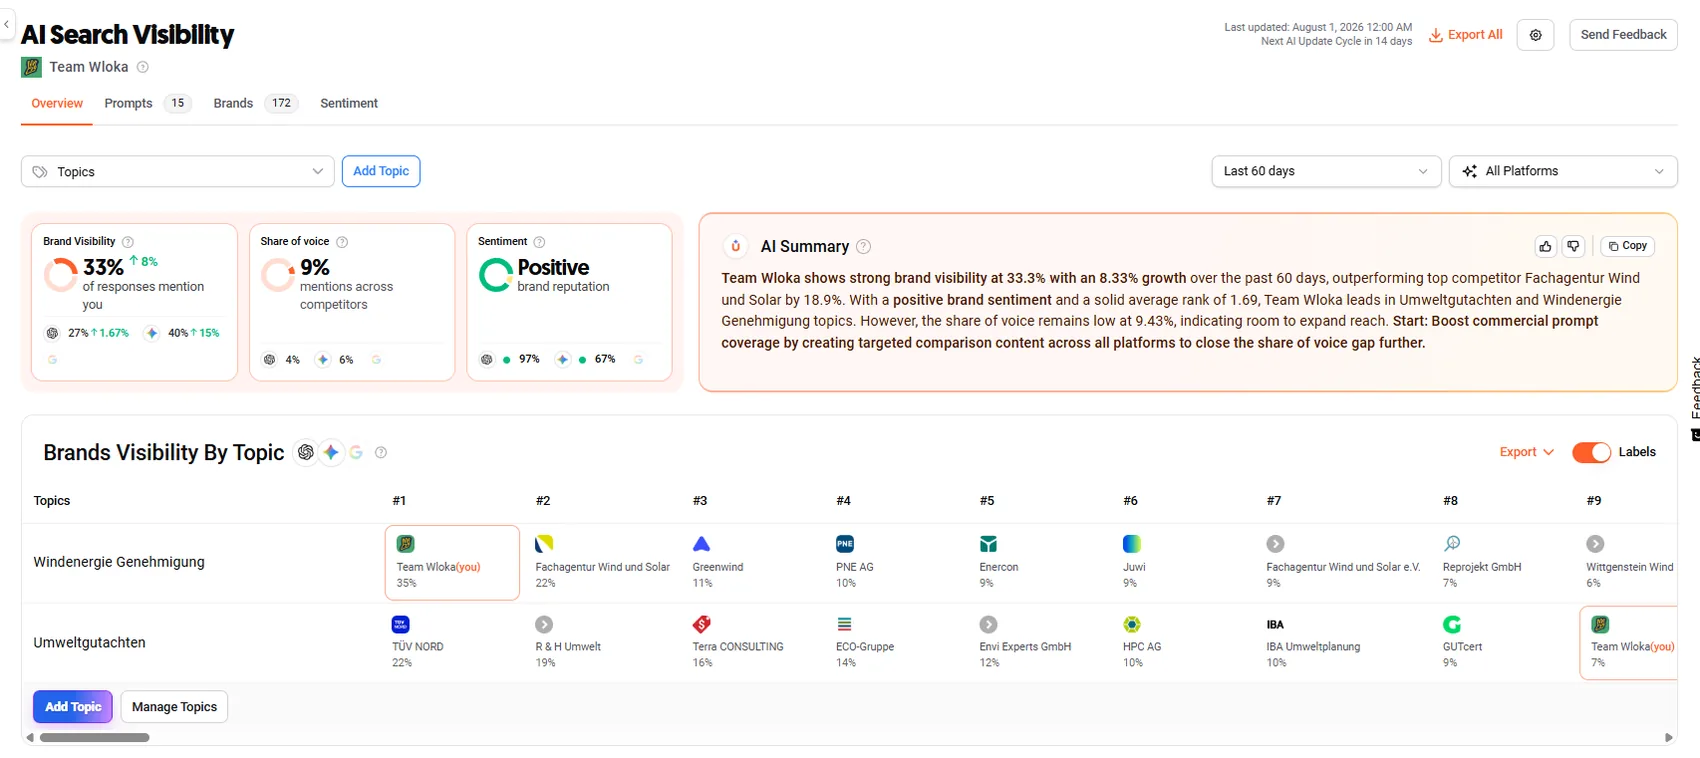Viewport: 1700px width, 758px height.
Task: Toggle the Labels switch off
Action: tap(1591, 452)
